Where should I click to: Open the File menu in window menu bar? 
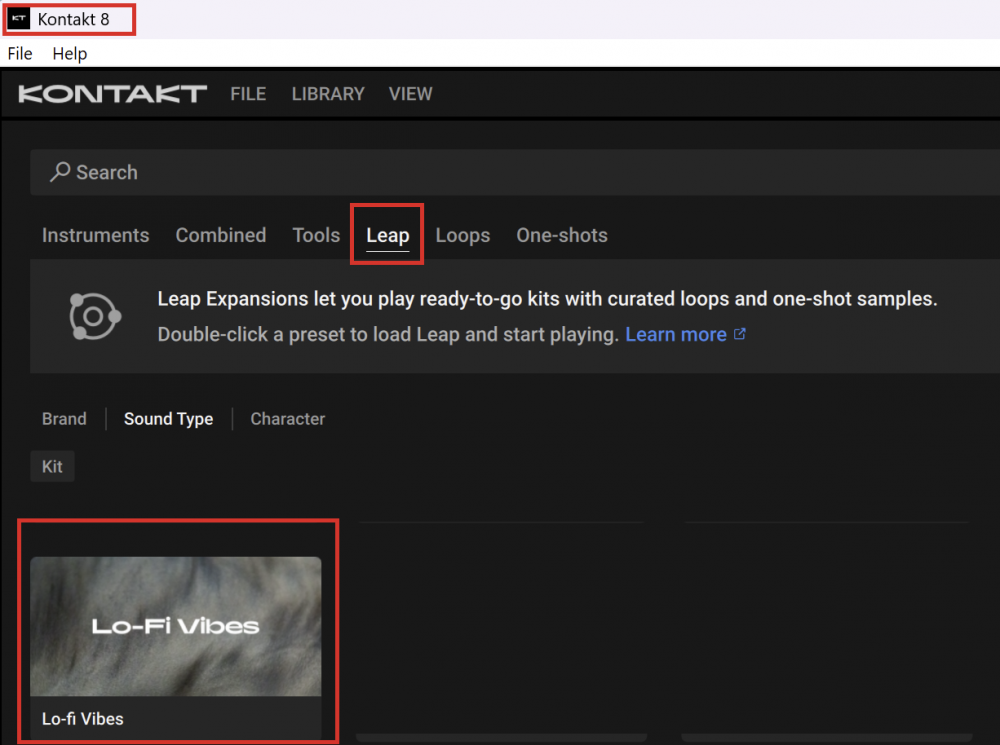20,54
